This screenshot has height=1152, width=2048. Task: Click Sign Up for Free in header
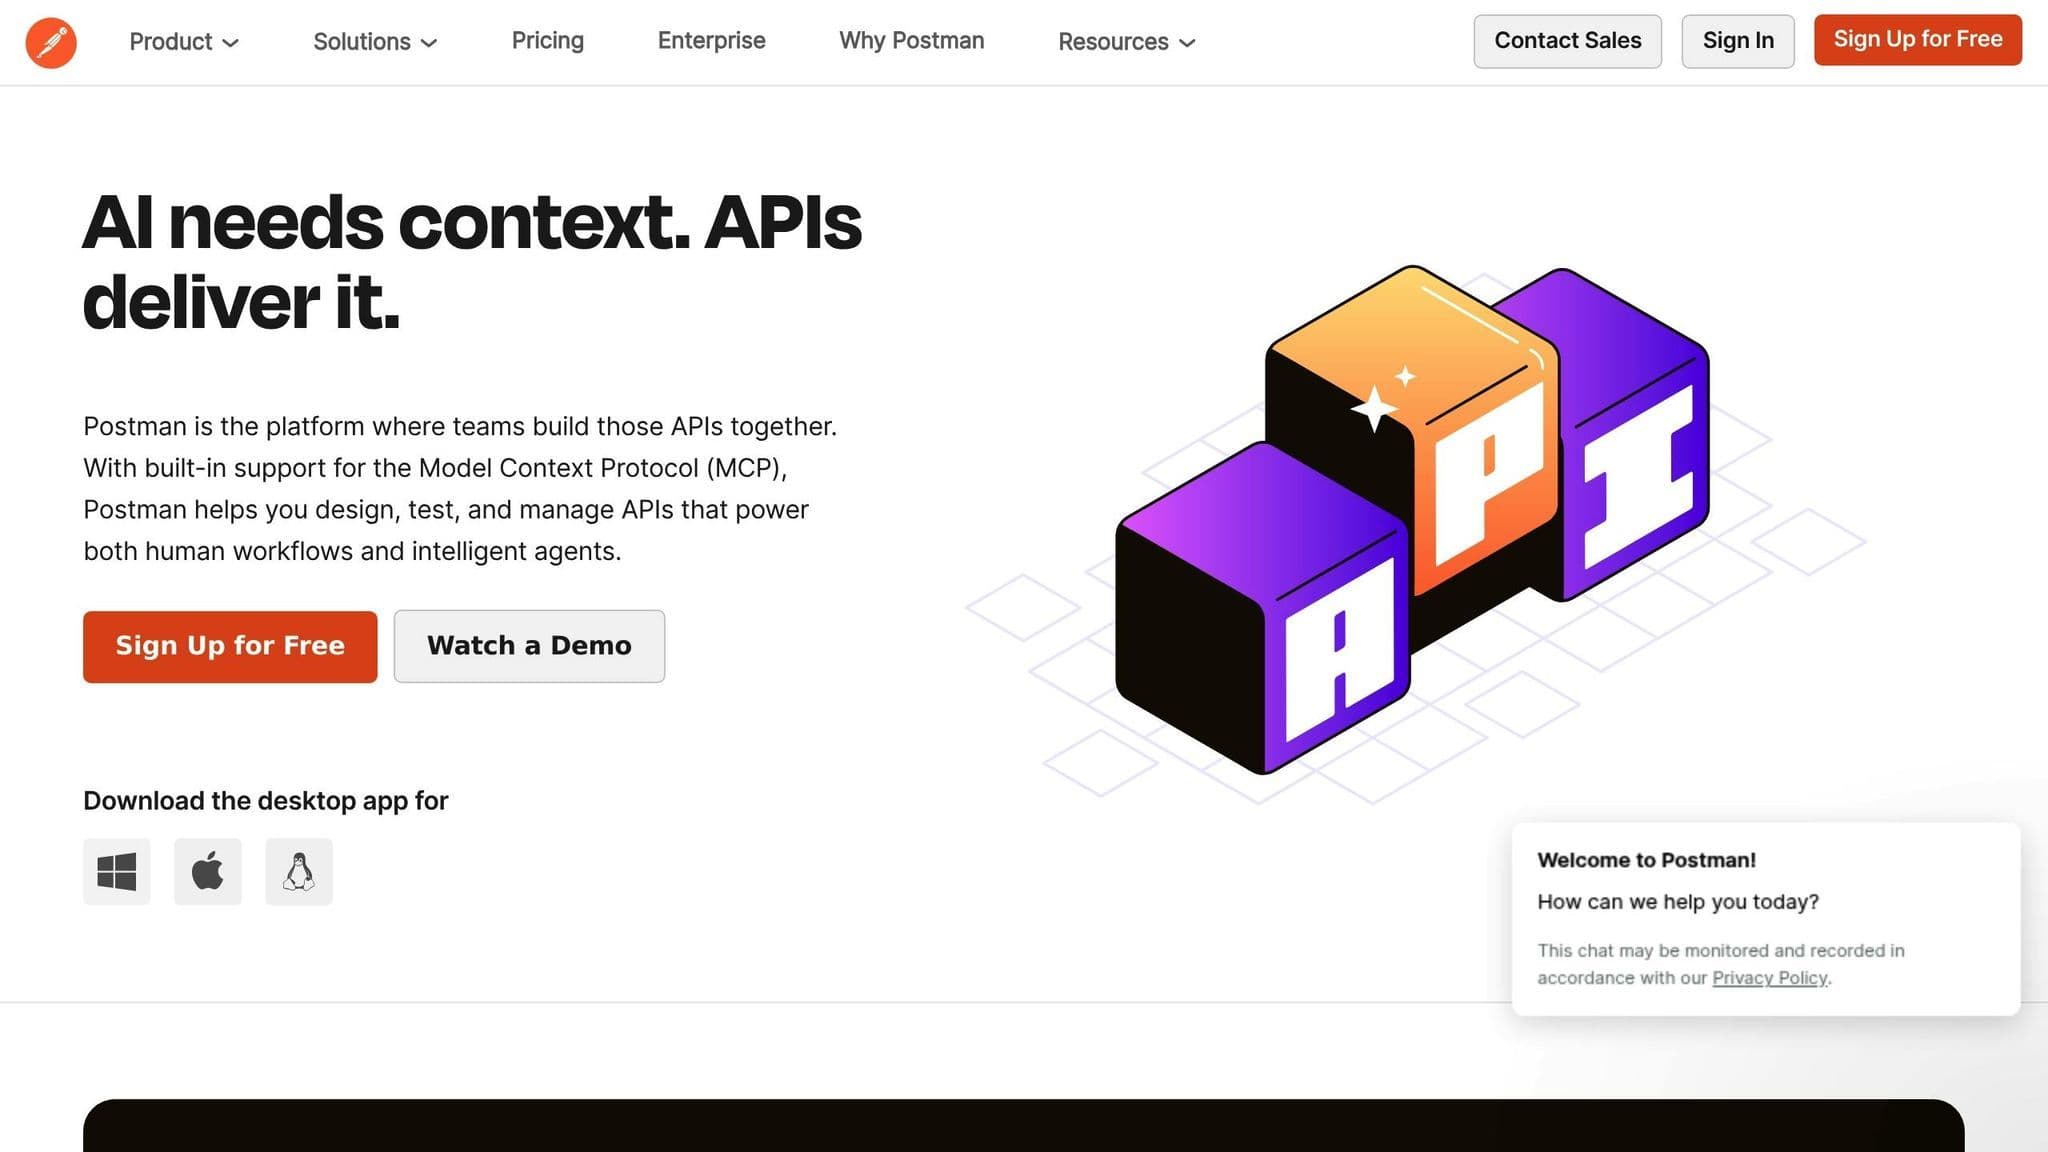[x=1918, y=40]
